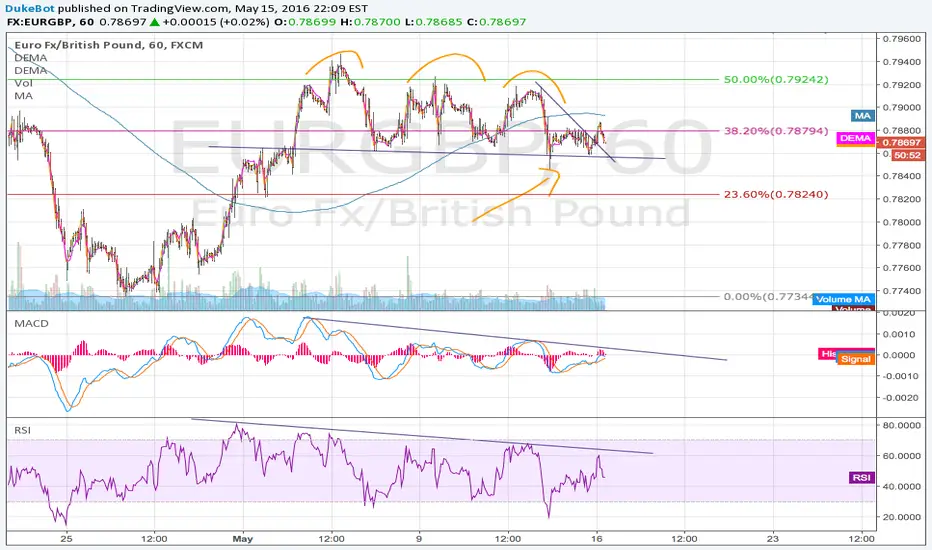Select the 16 date label on time axis
The image size is (932, 550).
pyautogui.click(x=597, y=539)
